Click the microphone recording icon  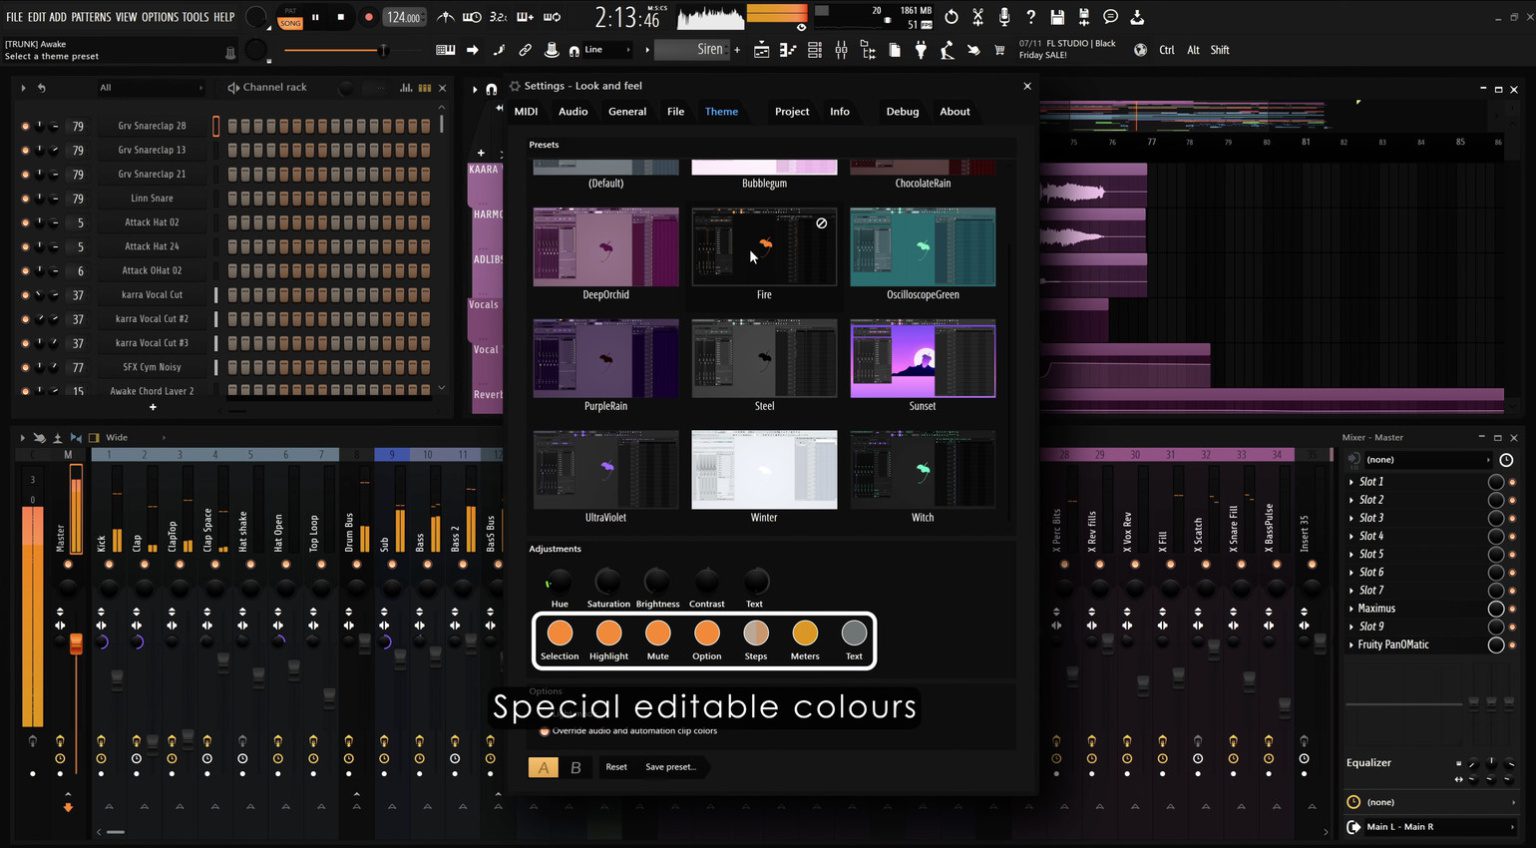coord(1004,17)
